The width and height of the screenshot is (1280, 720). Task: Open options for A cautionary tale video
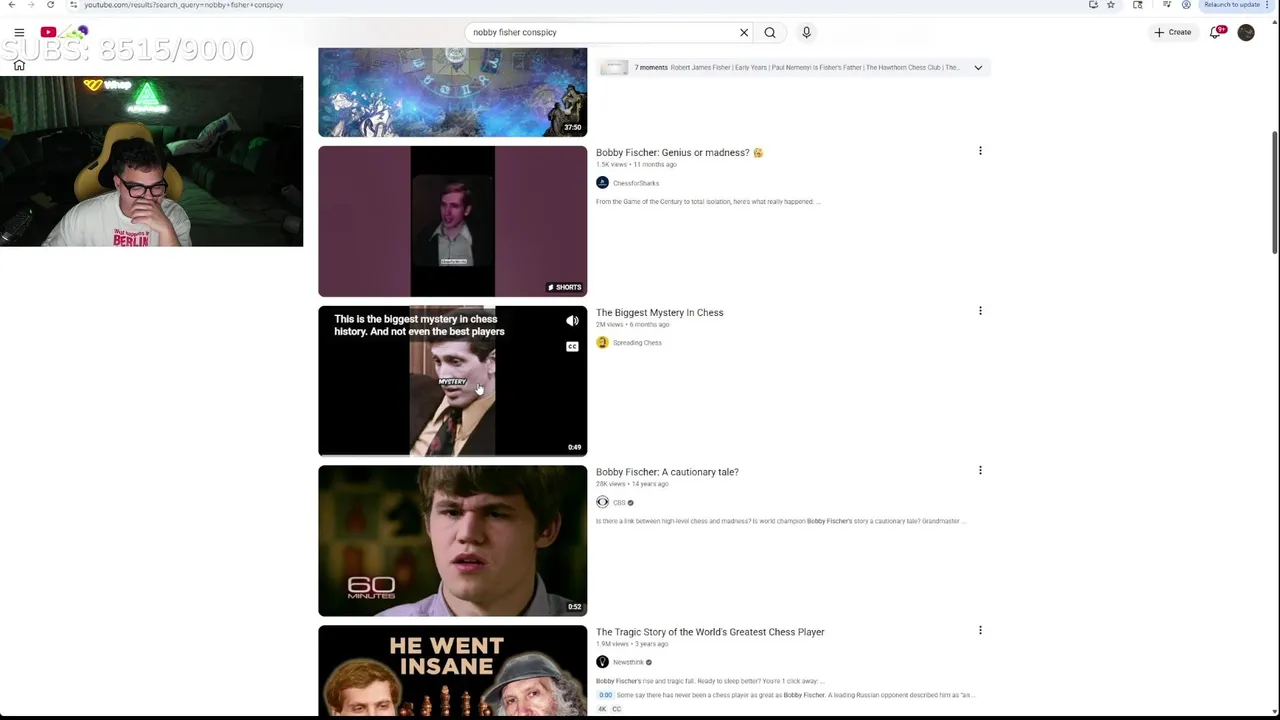980,470
